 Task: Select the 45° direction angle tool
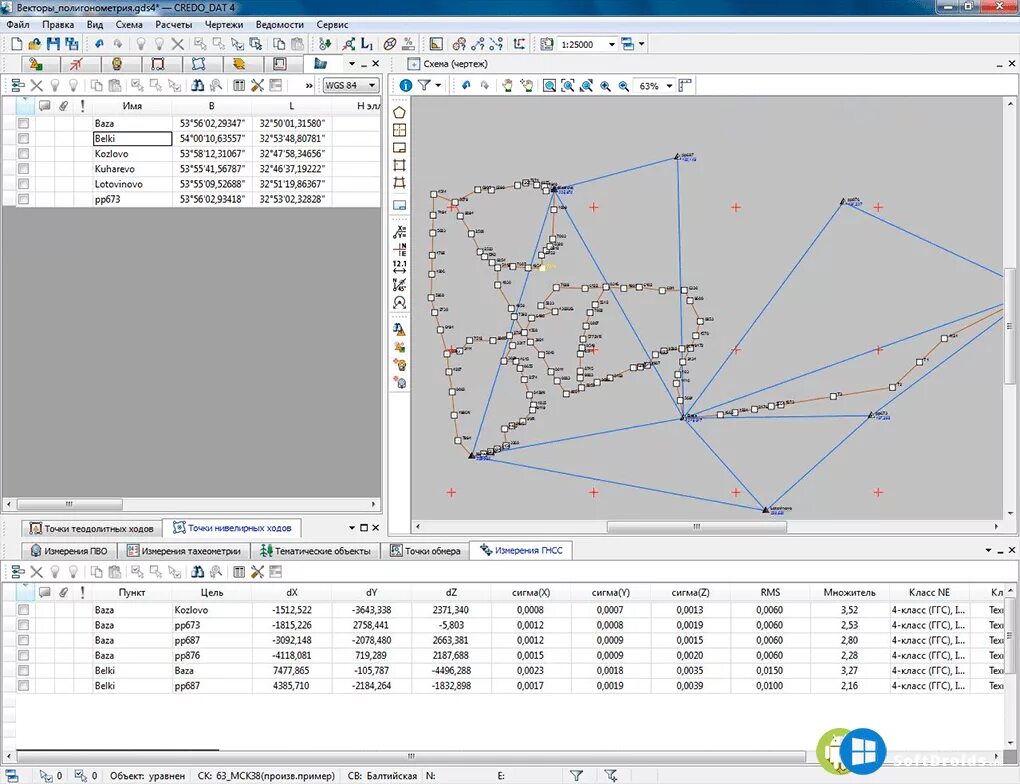pyautogui.click(x=399, y=284)
